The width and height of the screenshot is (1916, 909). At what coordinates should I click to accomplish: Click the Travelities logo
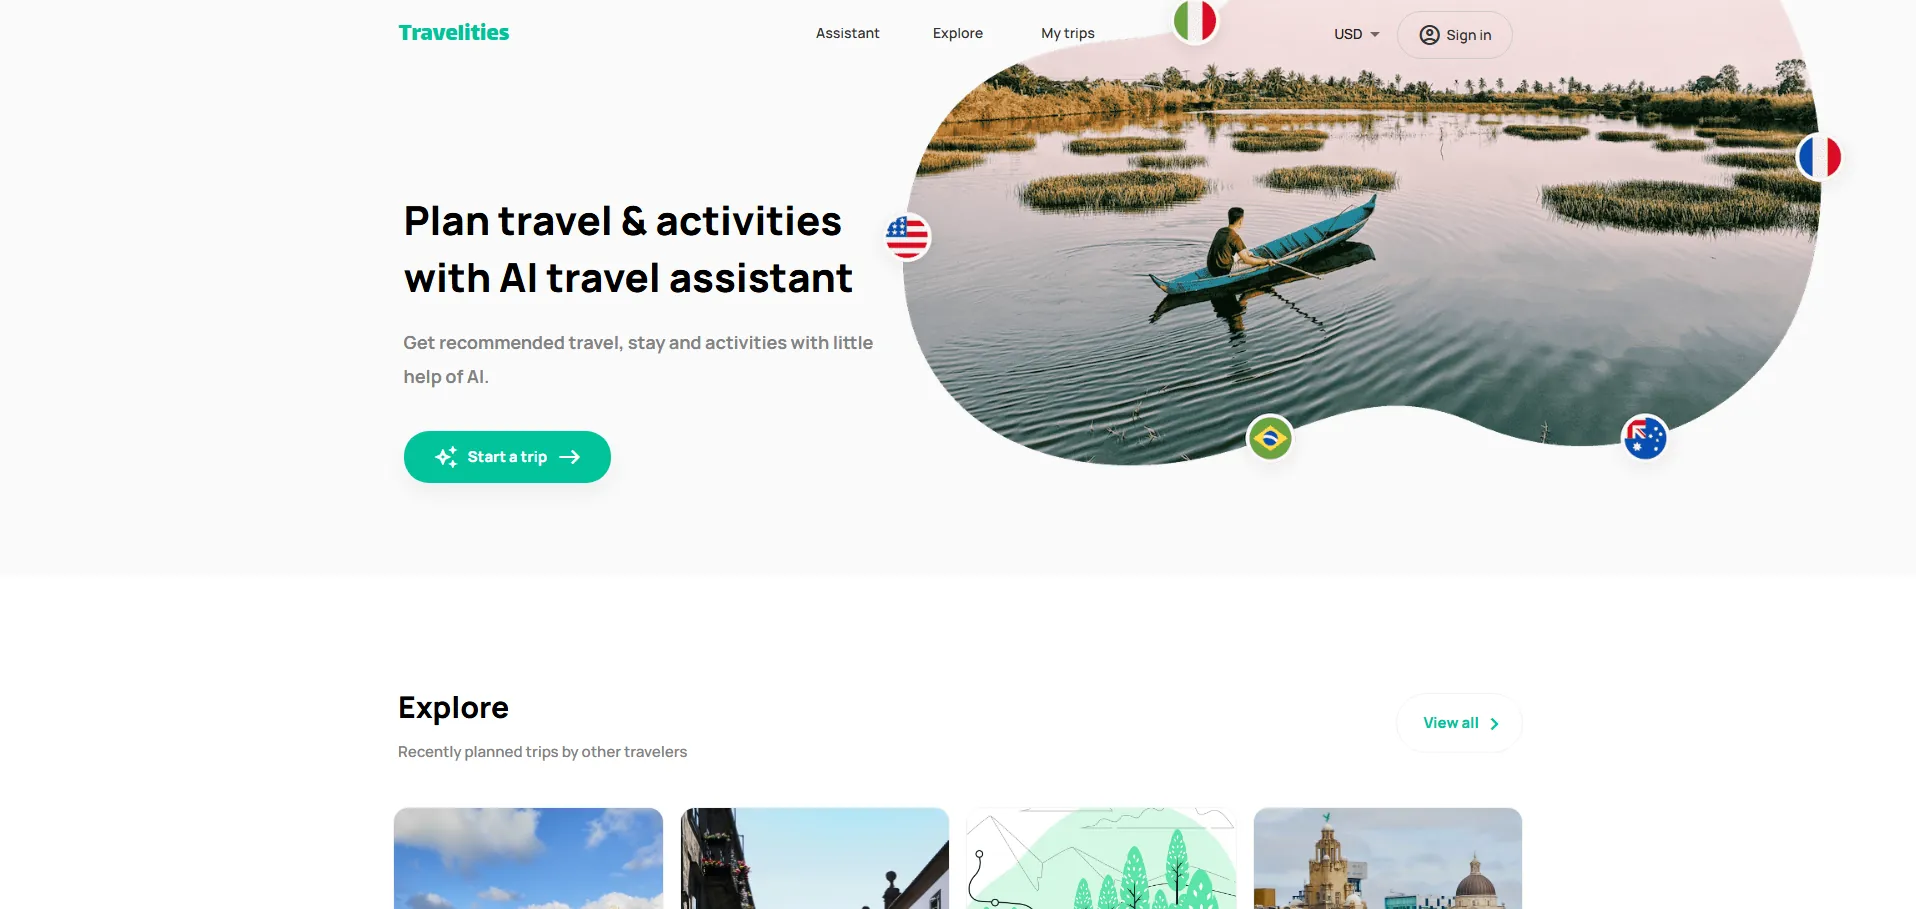pyautogui.click(x=454, y=33)
